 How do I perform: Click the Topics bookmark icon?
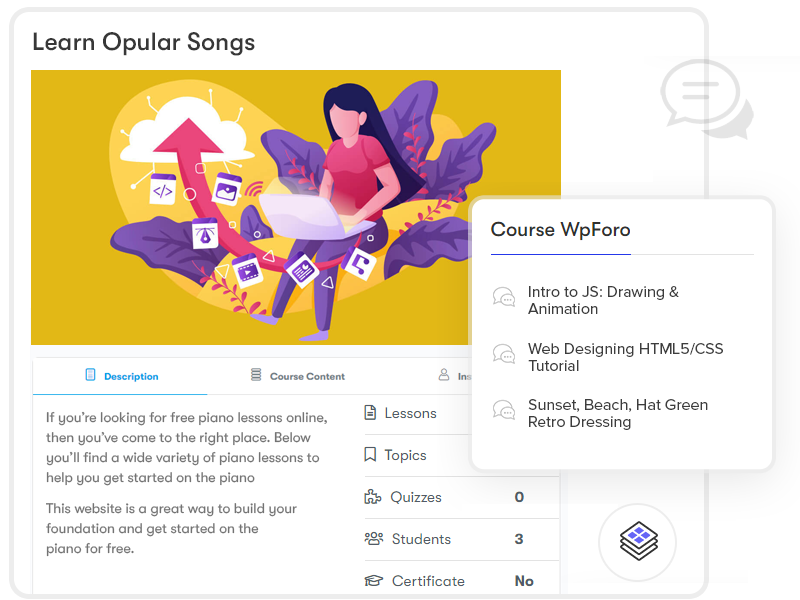pyautogui.click(x=370, y=455)
